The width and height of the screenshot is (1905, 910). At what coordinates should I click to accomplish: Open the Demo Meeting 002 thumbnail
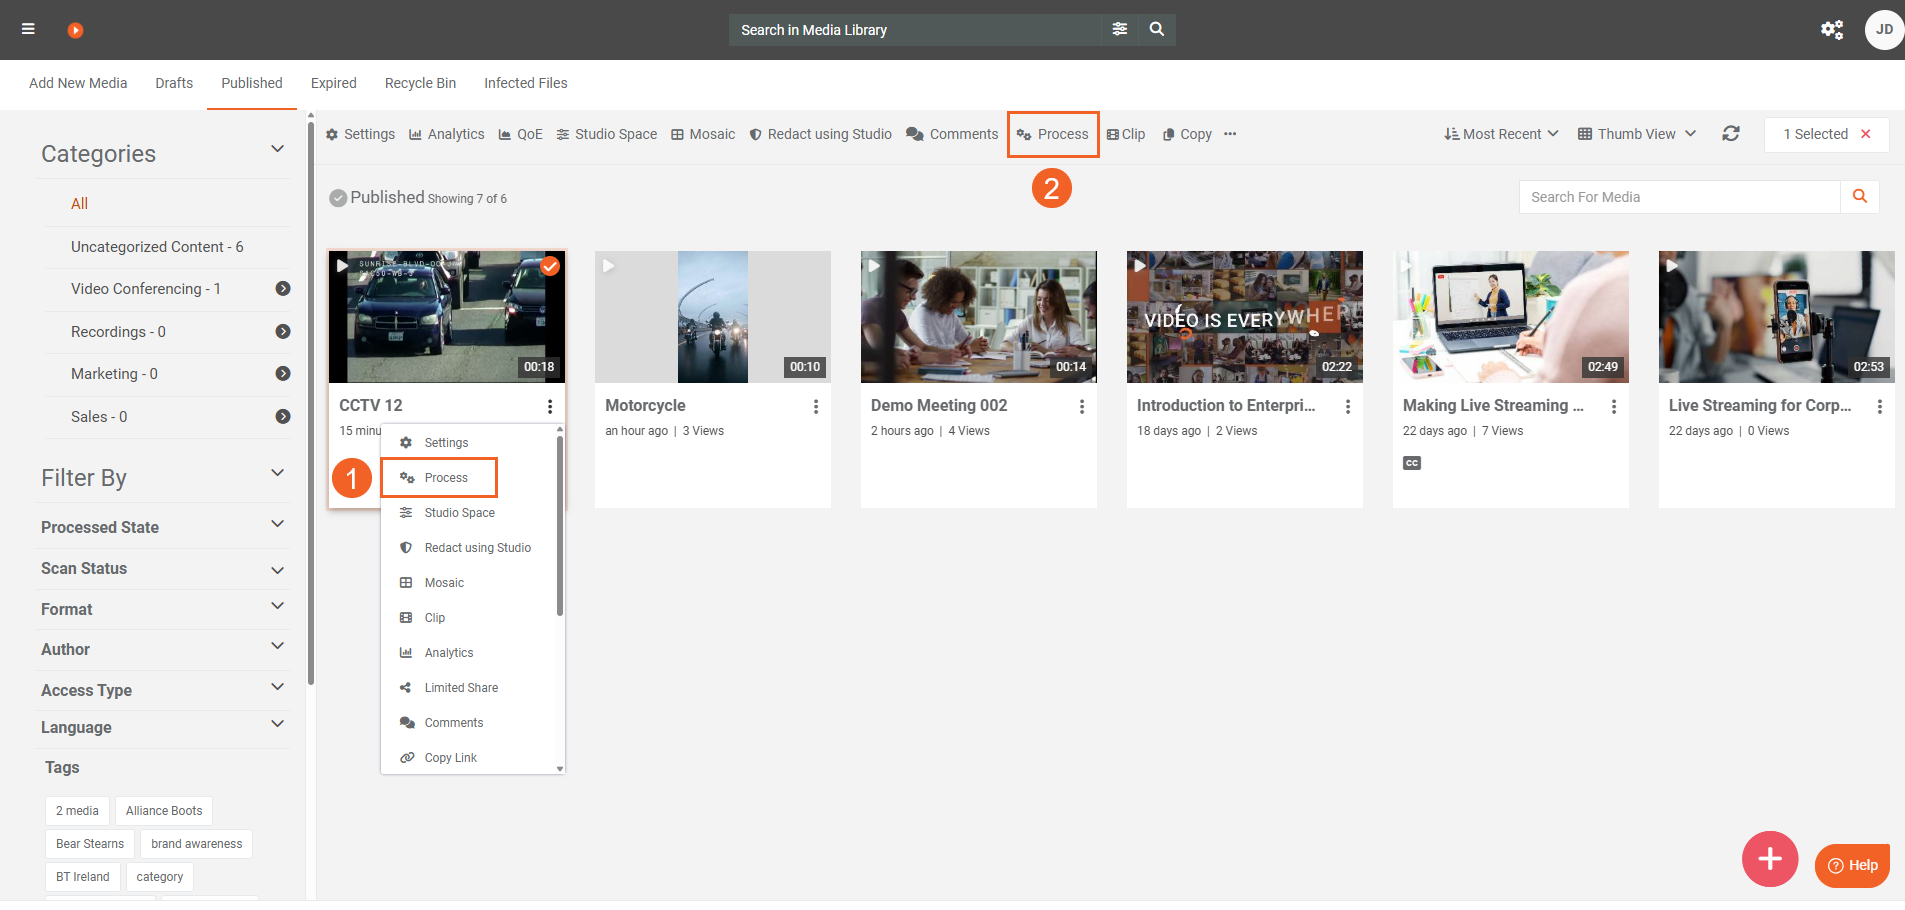click(x=978, y=317)
